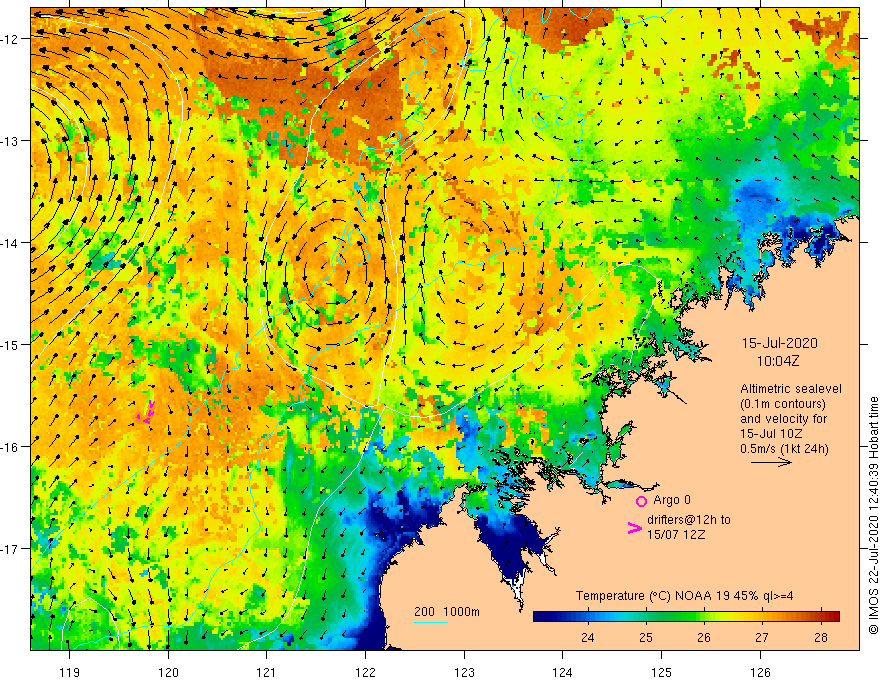Image resolution: width=880 pixels, height=680 pixels.
Task: Click the magenta drifter arrowhead in the legend
Action: (634, 528)
